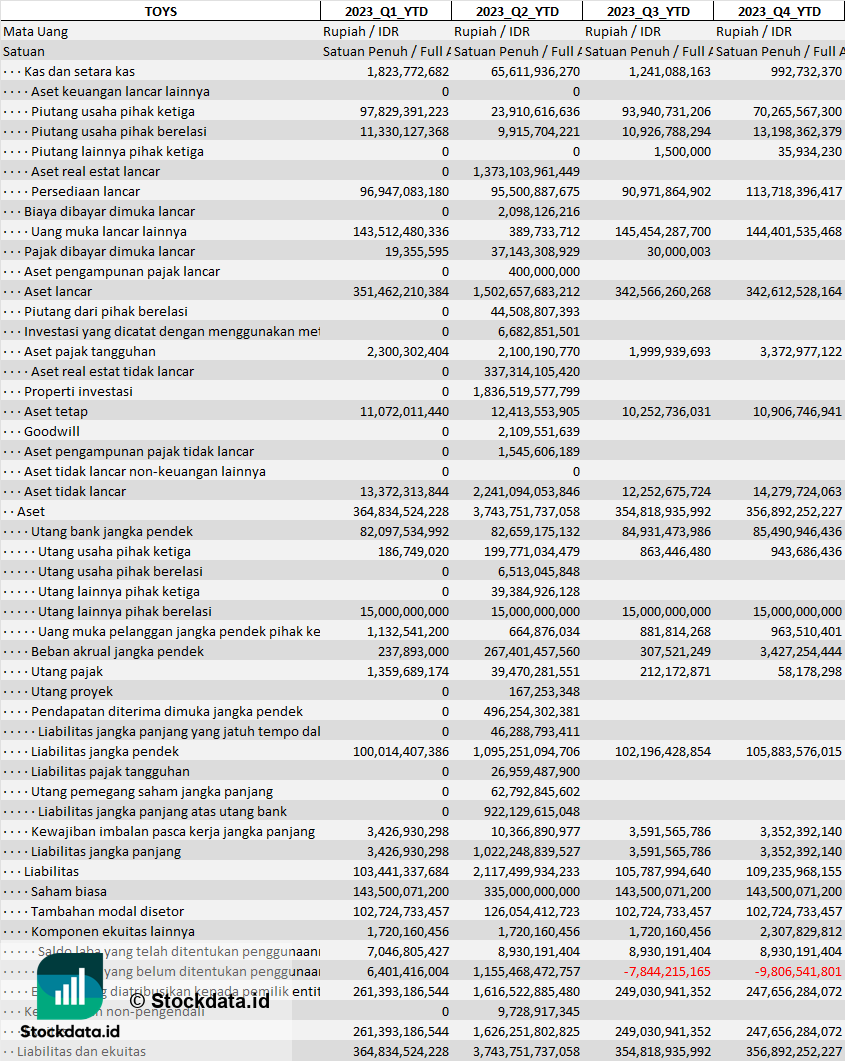Select Aset real estat lancar label

point(95,171)
